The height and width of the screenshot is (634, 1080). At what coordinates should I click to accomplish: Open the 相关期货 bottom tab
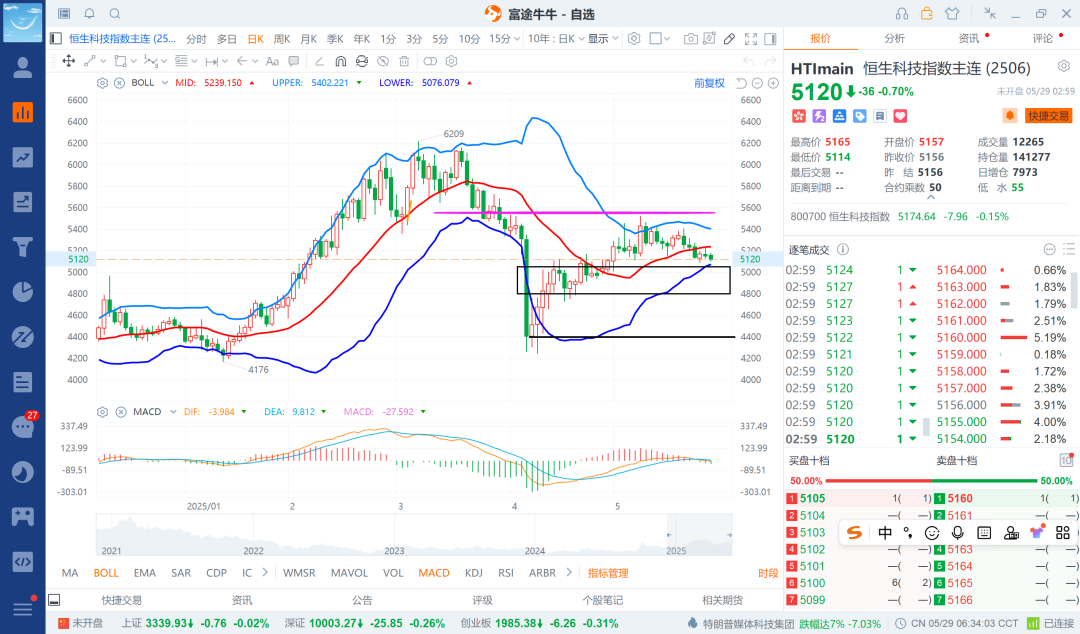[723, 600]
